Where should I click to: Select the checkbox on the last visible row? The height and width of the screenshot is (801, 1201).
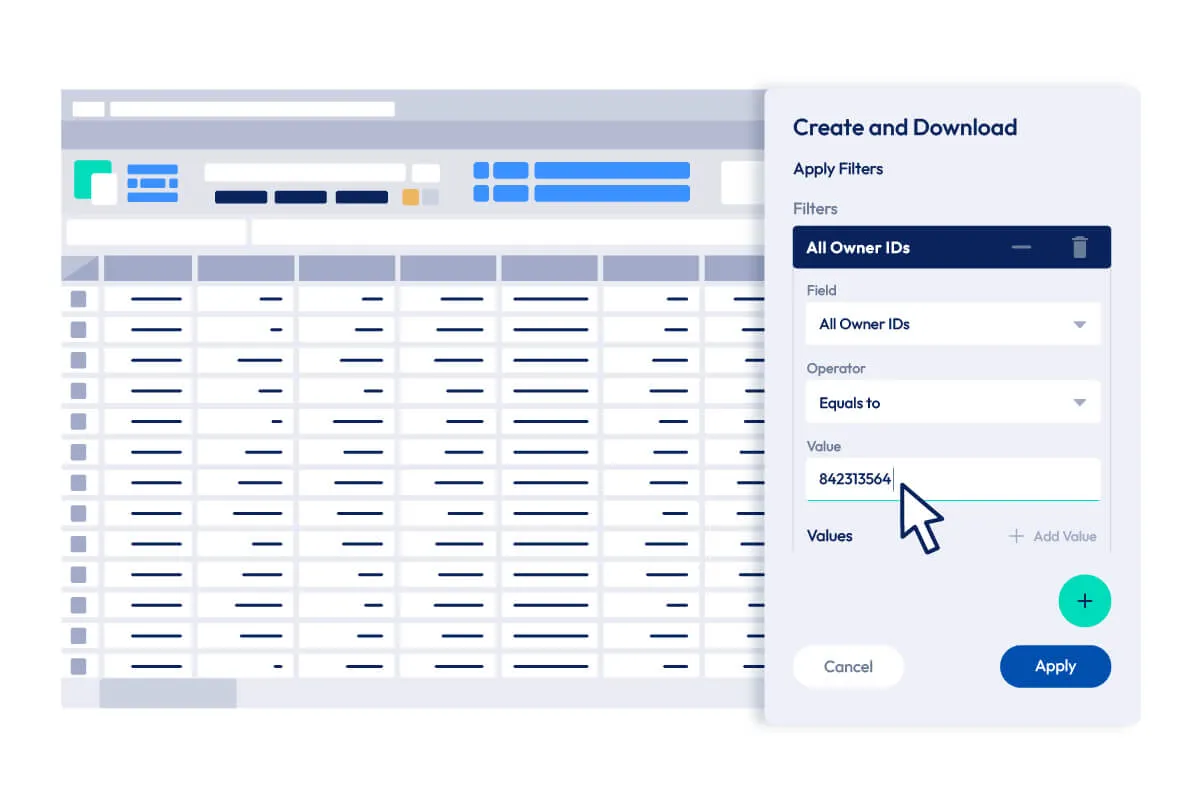point(80,666)
